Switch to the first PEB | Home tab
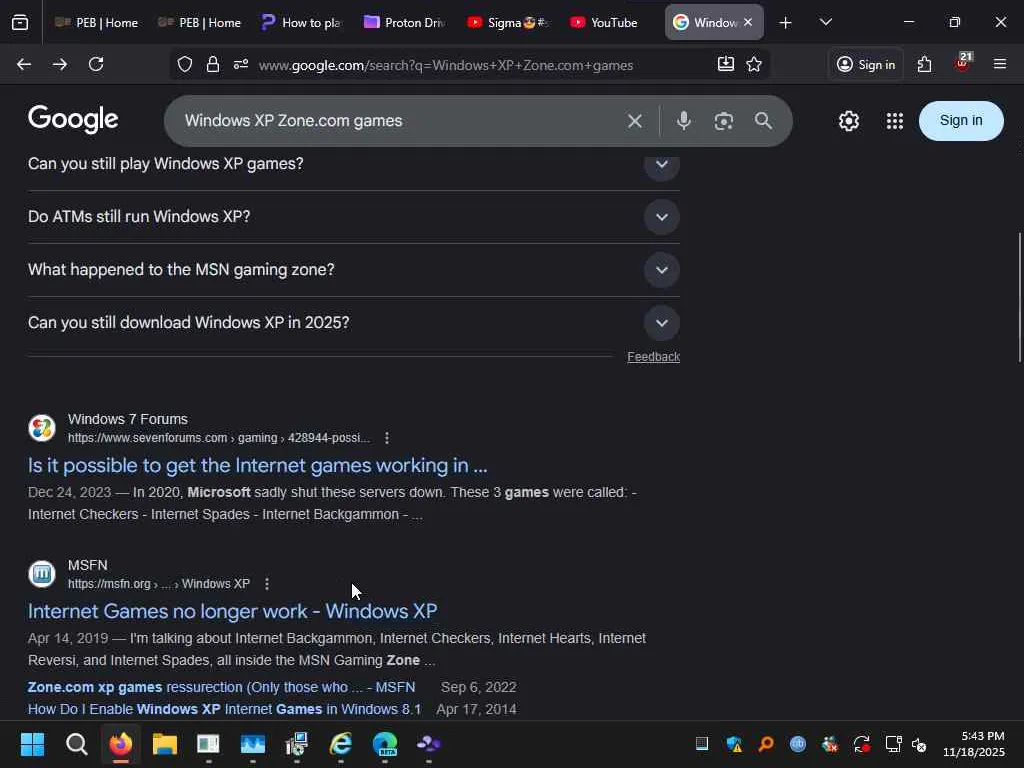This screenshot has height=768, width=1024. coord(96,23)
